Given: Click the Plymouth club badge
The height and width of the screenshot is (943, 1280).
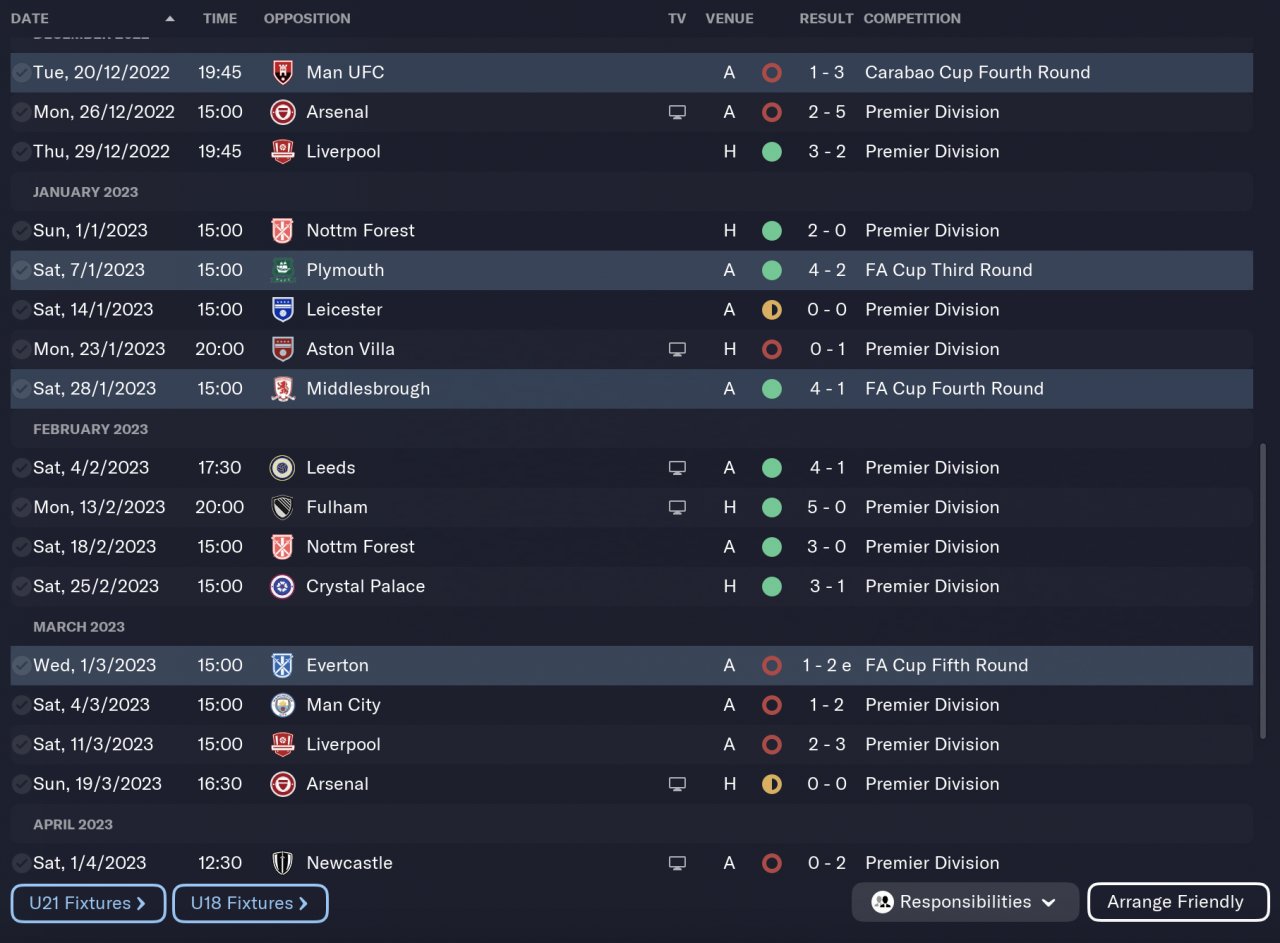Looking at the screenshot, I should 283,270.
